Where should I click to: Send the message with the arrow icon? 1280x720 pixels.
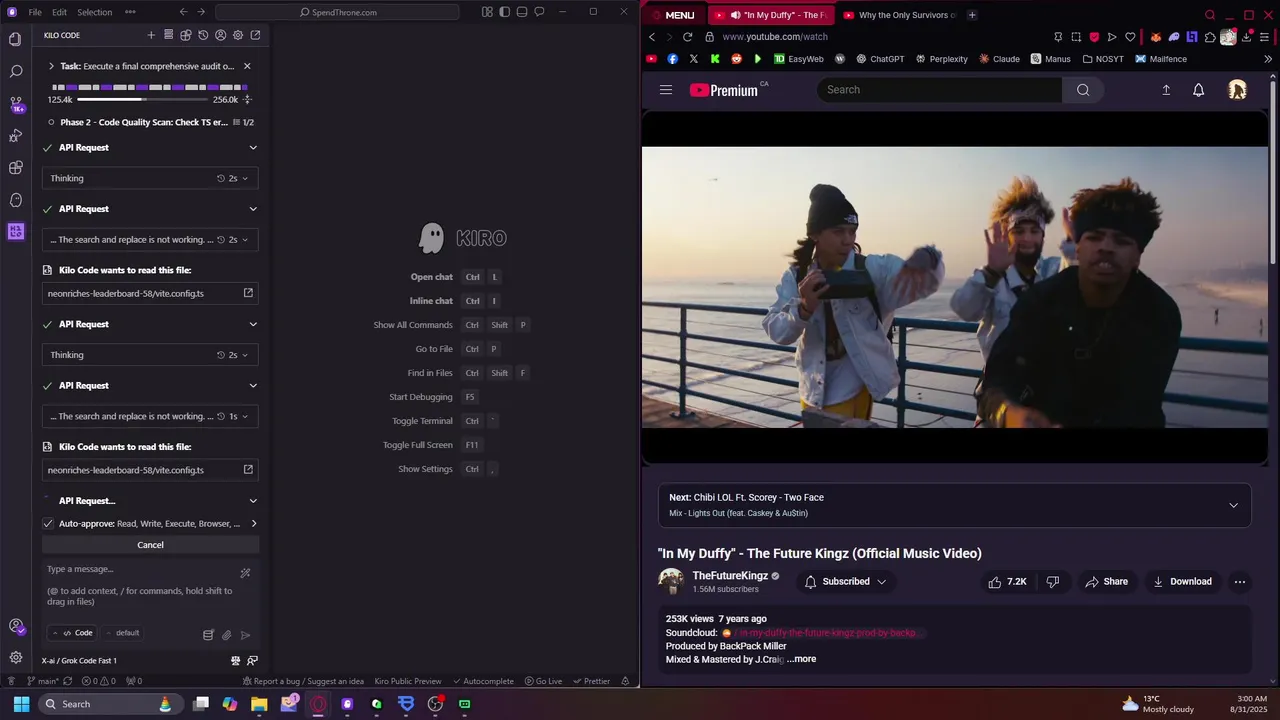(245, 634)
